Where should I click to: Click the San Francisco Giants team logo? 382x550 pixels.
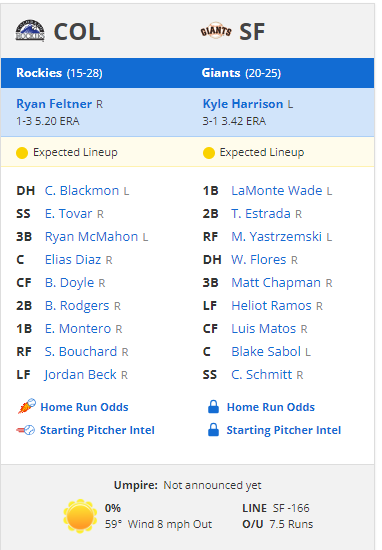[216, 31]
